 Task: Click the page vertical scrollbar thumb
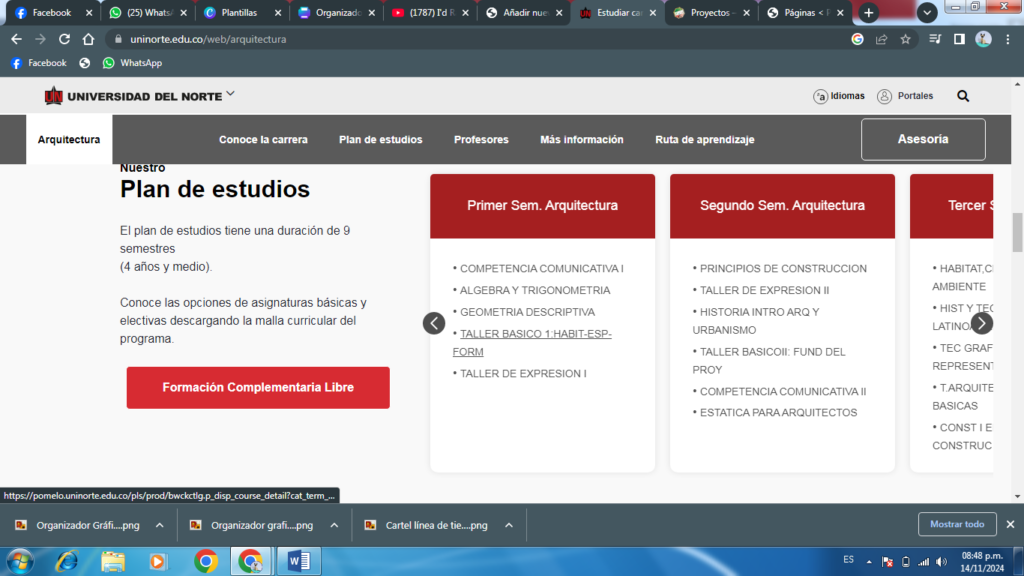(1018, 232)
